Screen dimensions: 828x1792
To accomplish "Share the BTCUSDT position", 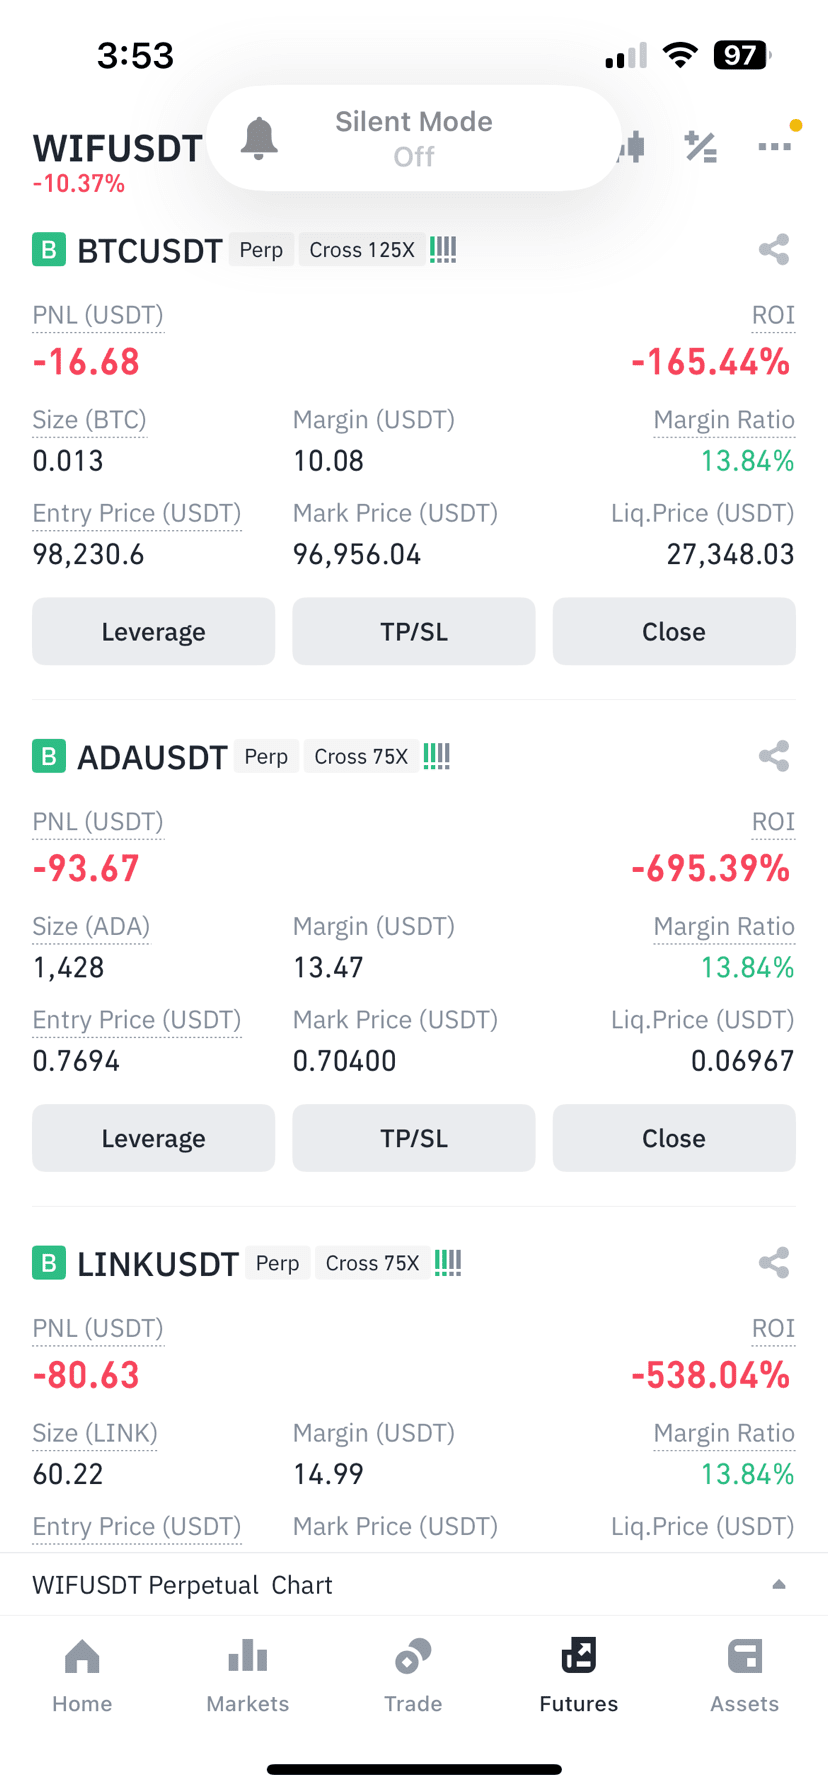I will tap(773, 249).
